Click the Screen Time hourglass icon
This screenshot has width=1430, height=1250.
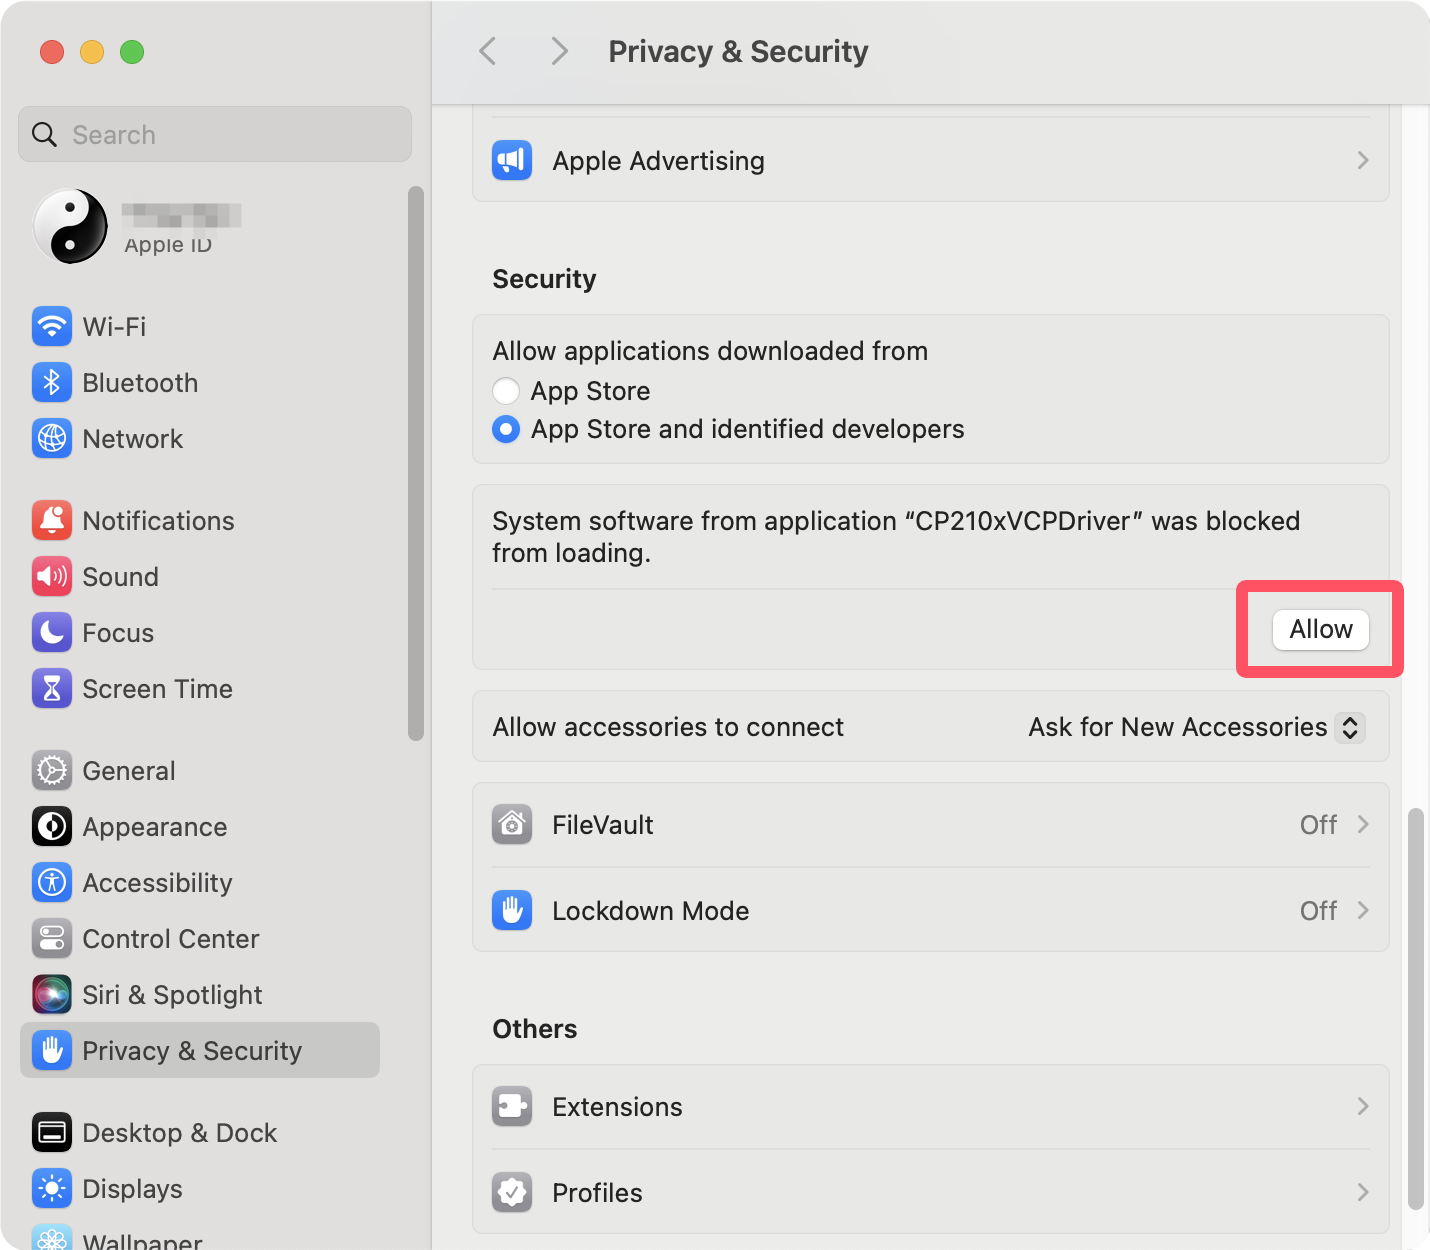(52, 689)
